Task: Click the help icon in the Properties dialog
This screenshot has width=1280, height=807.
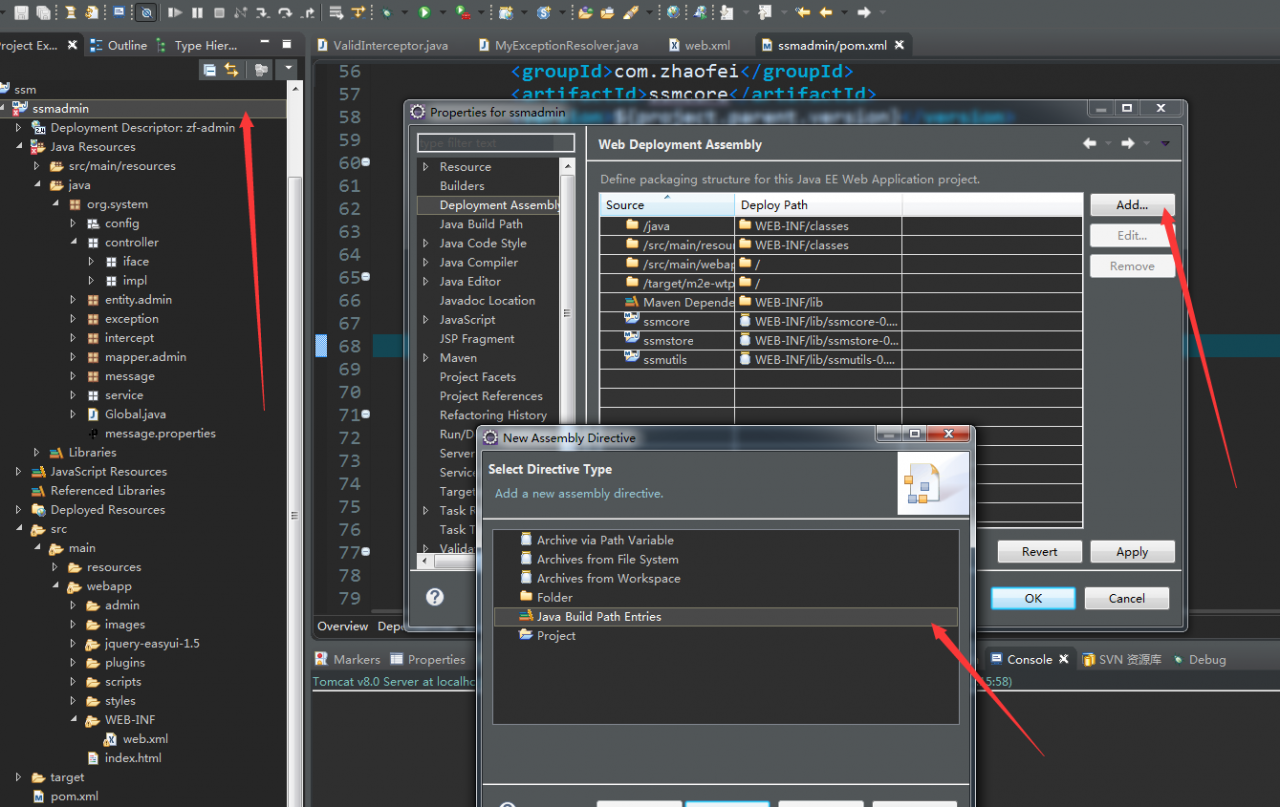Action: 434,595
